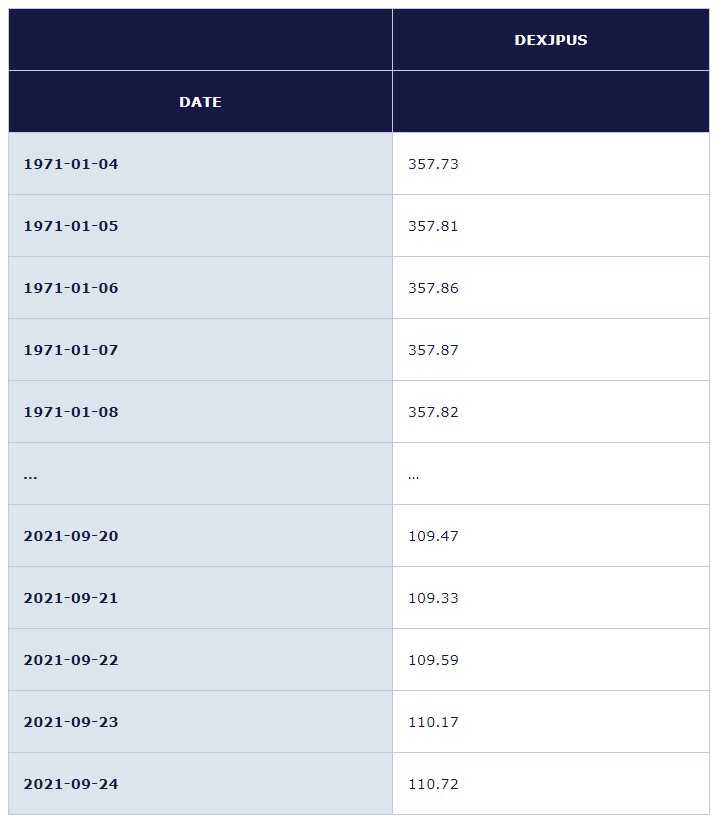The width and height of the screenshot is (722, 828).
Task: Select the cell showing 357.87
Action: pyautogui.click(x=433, y=350)
